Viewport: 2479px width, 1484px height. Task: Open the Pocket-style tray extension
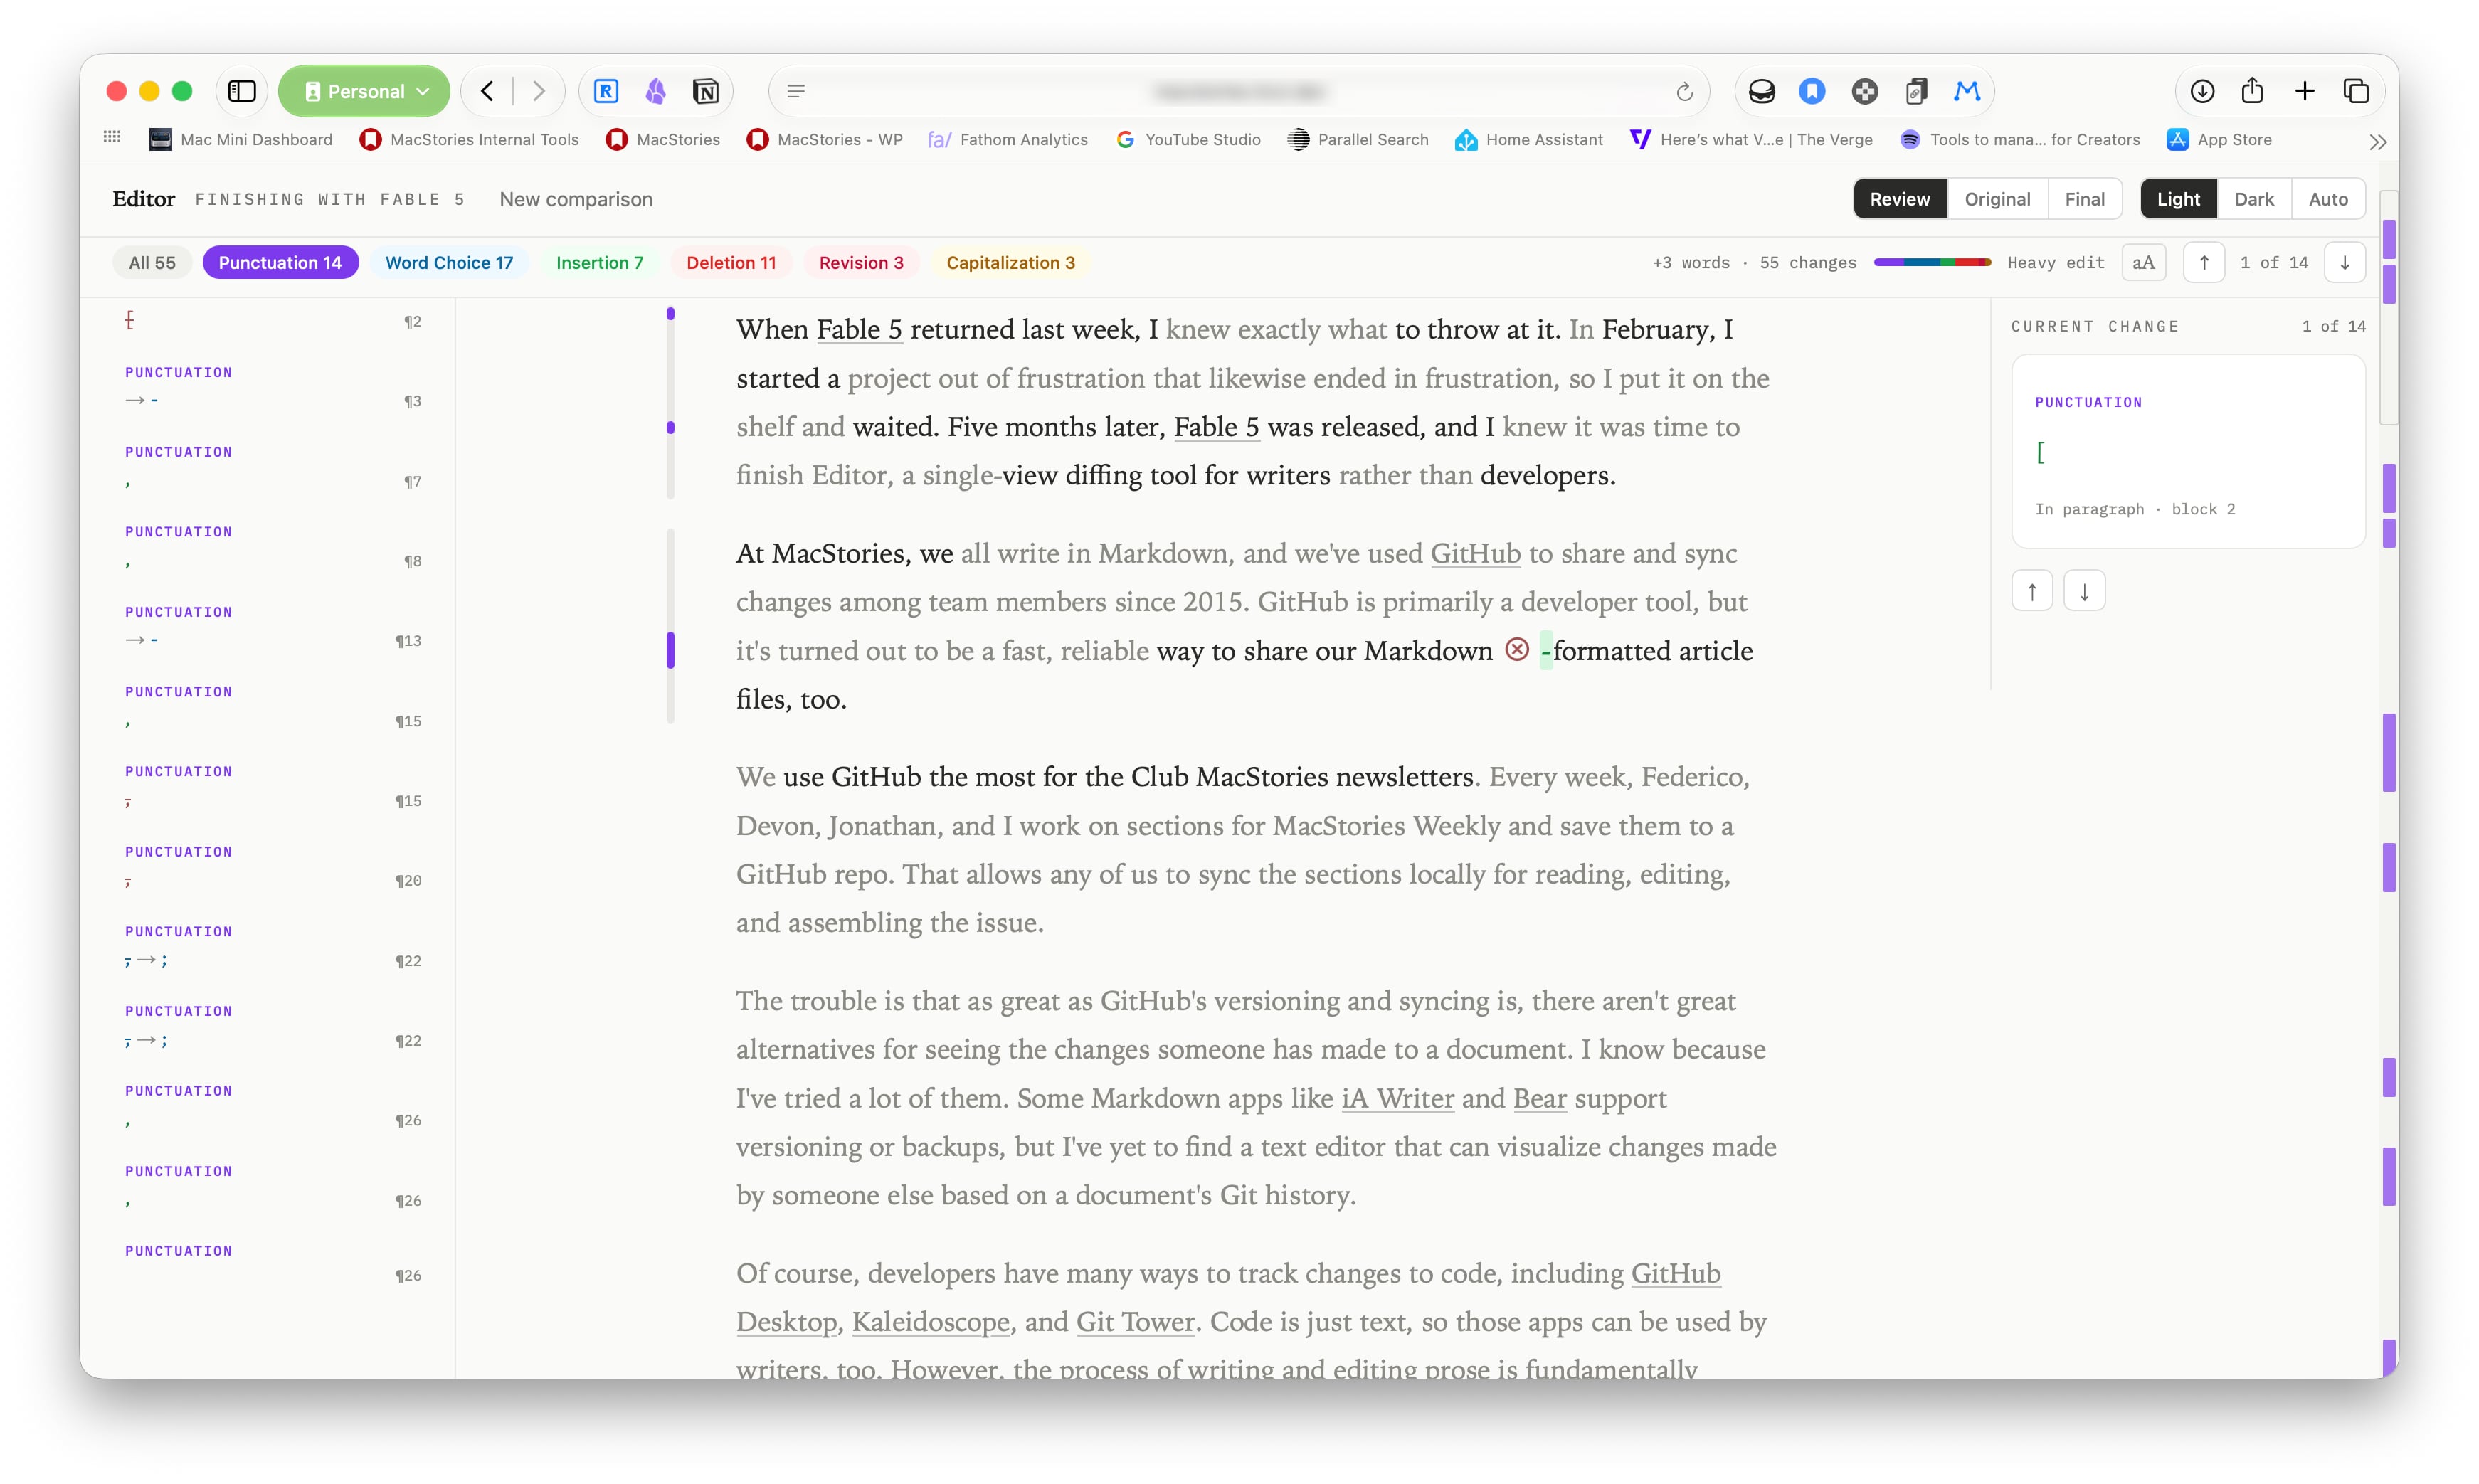point(1761,91)
